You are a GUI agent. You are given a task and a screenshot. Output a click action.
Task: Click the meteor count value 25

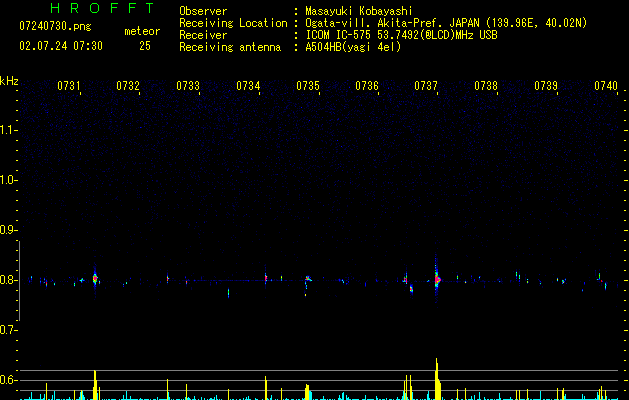[x=145, y=46]
